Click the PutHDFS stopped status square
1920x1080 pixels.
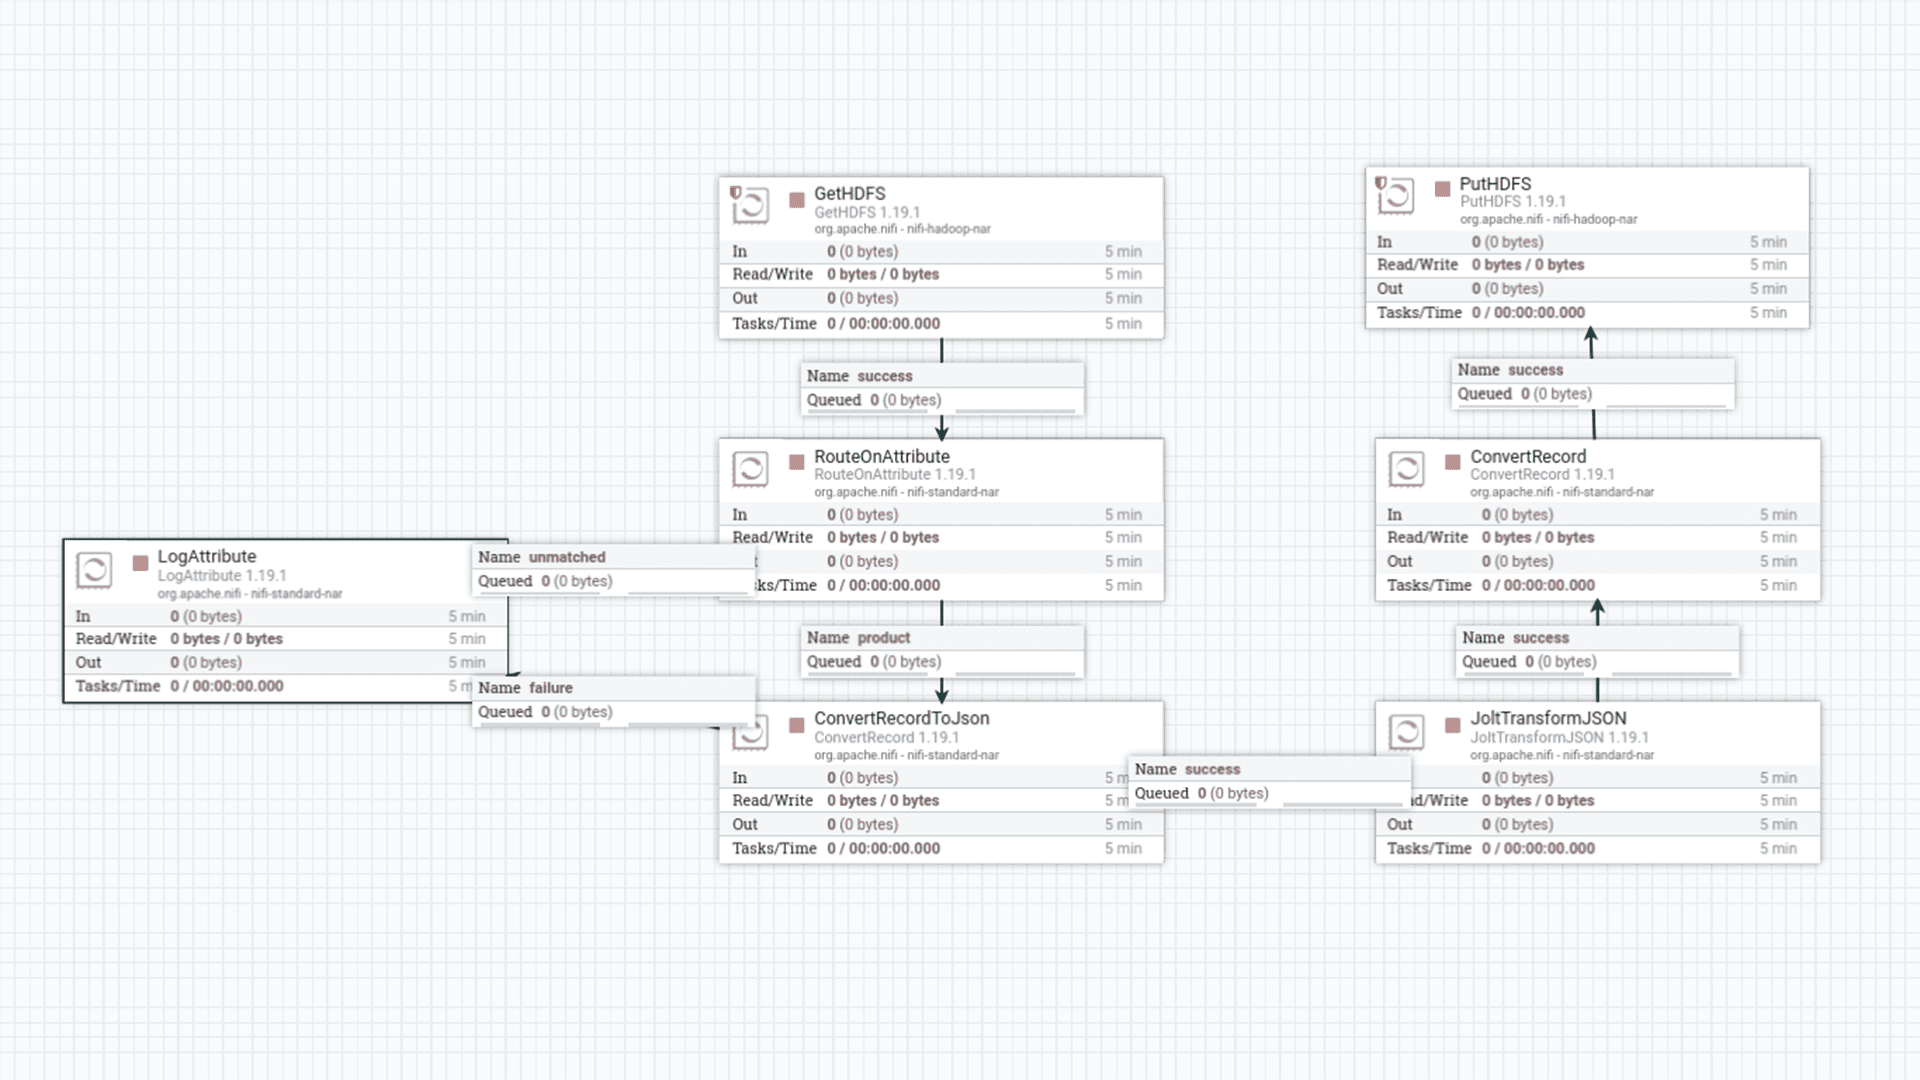[x=1442, y=189]
